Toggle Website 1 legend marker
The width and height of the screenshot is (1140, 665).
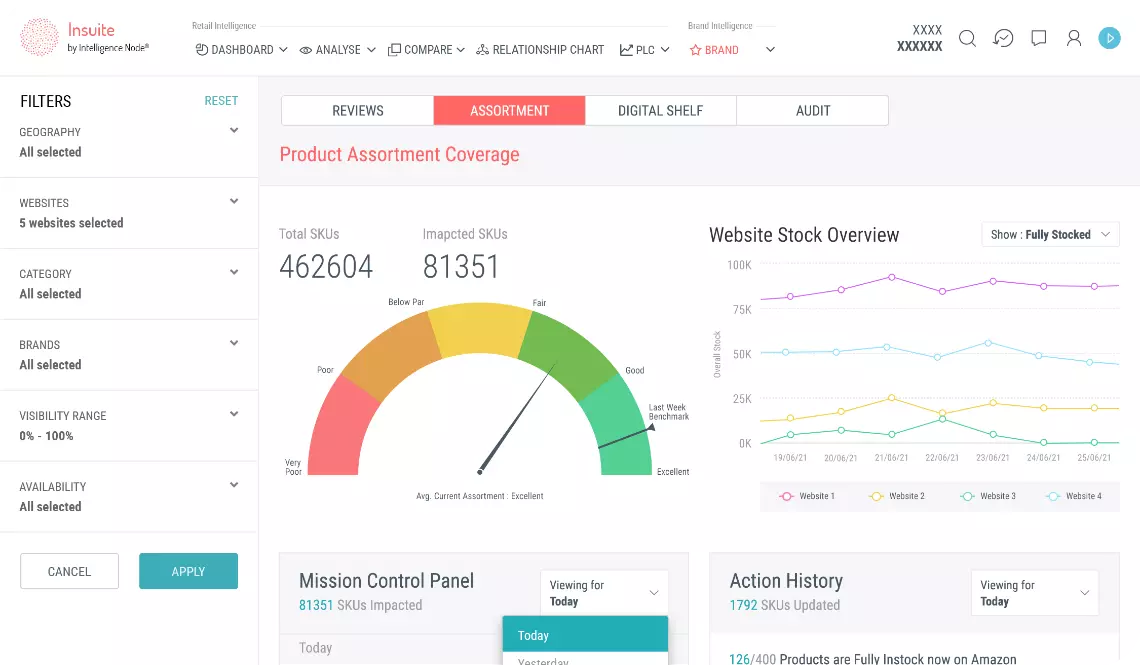click(786, 496)
